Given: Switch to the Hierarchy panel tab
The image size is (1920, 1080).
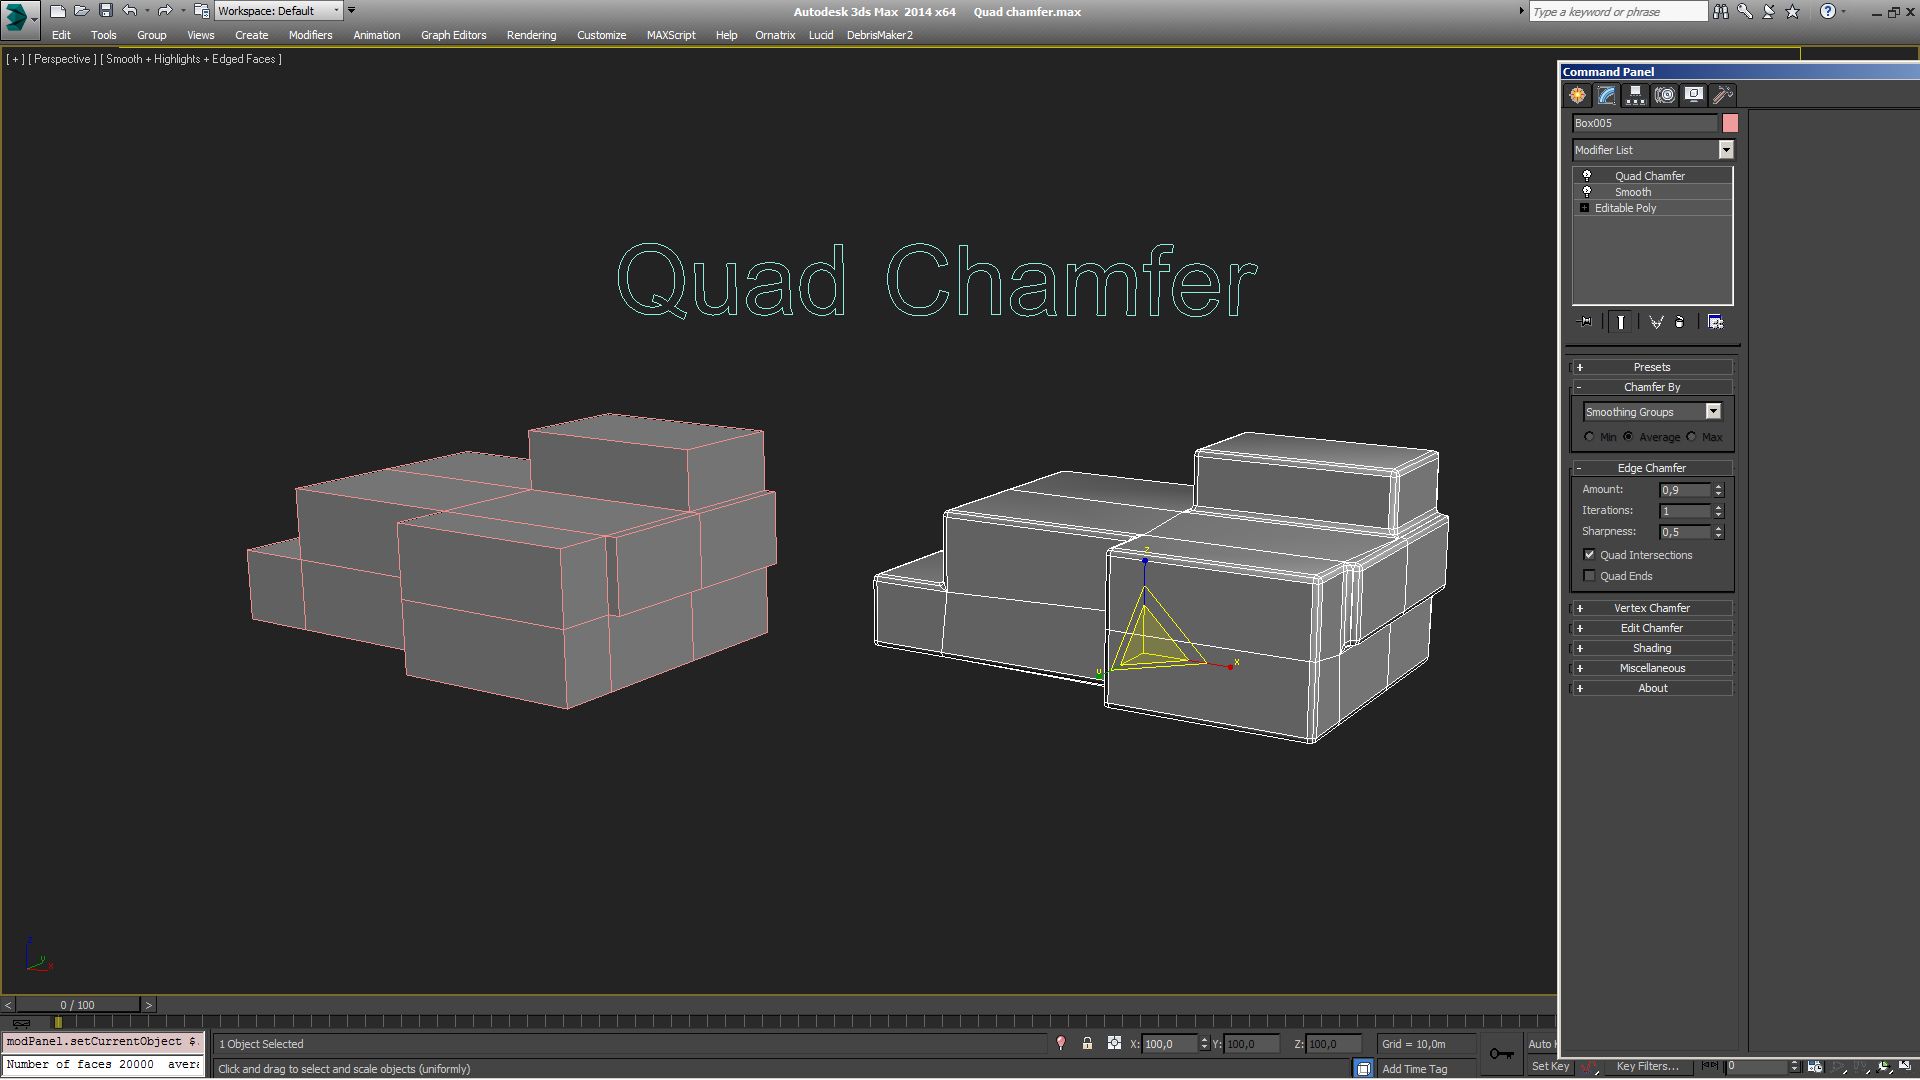Looking at the screenshot, I should point(1635,95).
